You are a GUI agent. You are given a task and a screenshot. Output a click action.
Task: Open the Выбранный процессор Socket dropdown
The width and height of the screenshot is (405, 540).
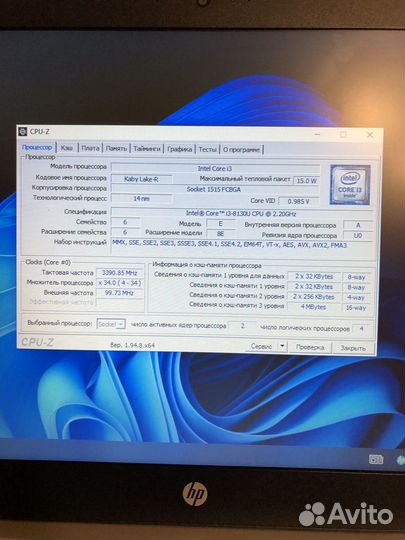click(x=111, y=324)
